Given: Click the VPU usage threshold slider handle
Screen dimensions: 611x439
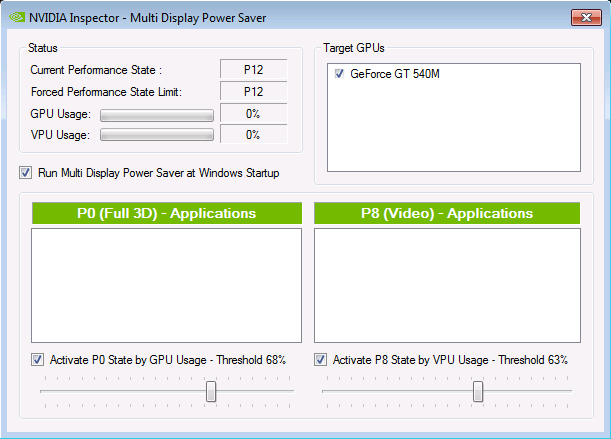Looking at the screenshot, I should [x=478, y=391].
